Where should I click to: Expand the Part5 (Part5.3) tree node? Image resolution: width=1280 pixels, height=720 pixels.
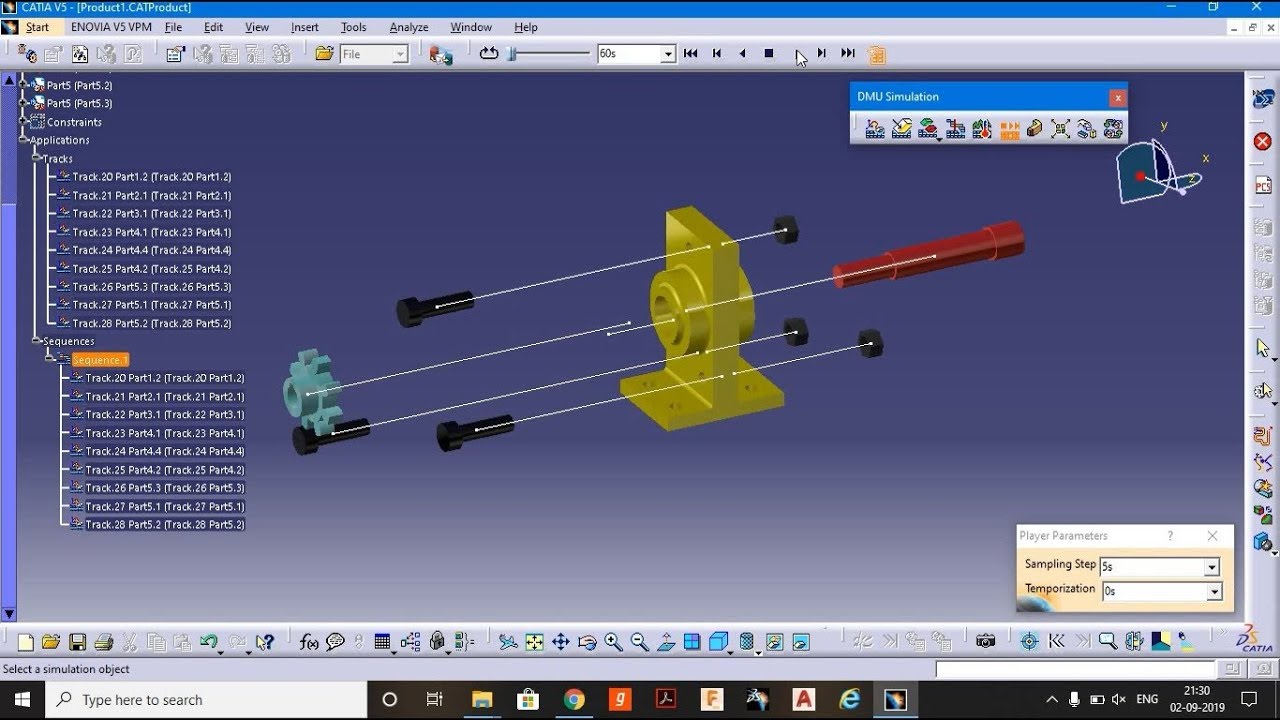(x=25, y=104)
